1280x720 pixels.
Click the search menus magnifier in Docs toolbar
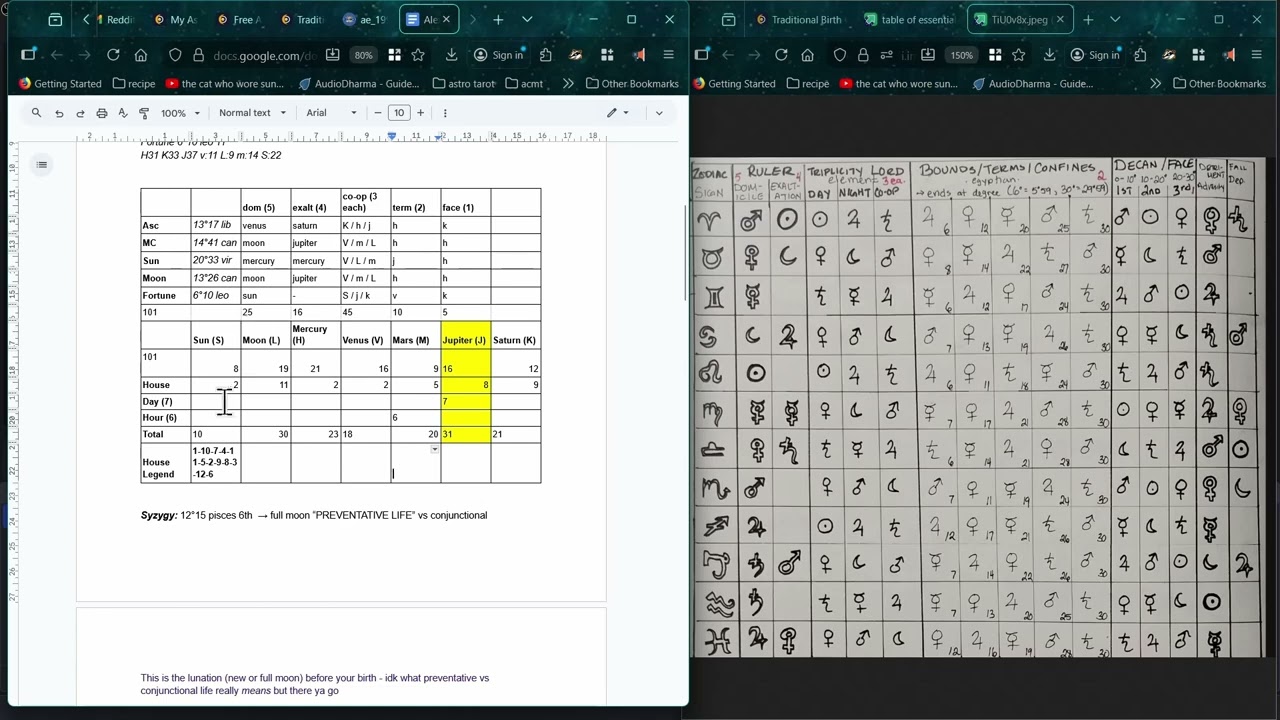tap(36, 113)
